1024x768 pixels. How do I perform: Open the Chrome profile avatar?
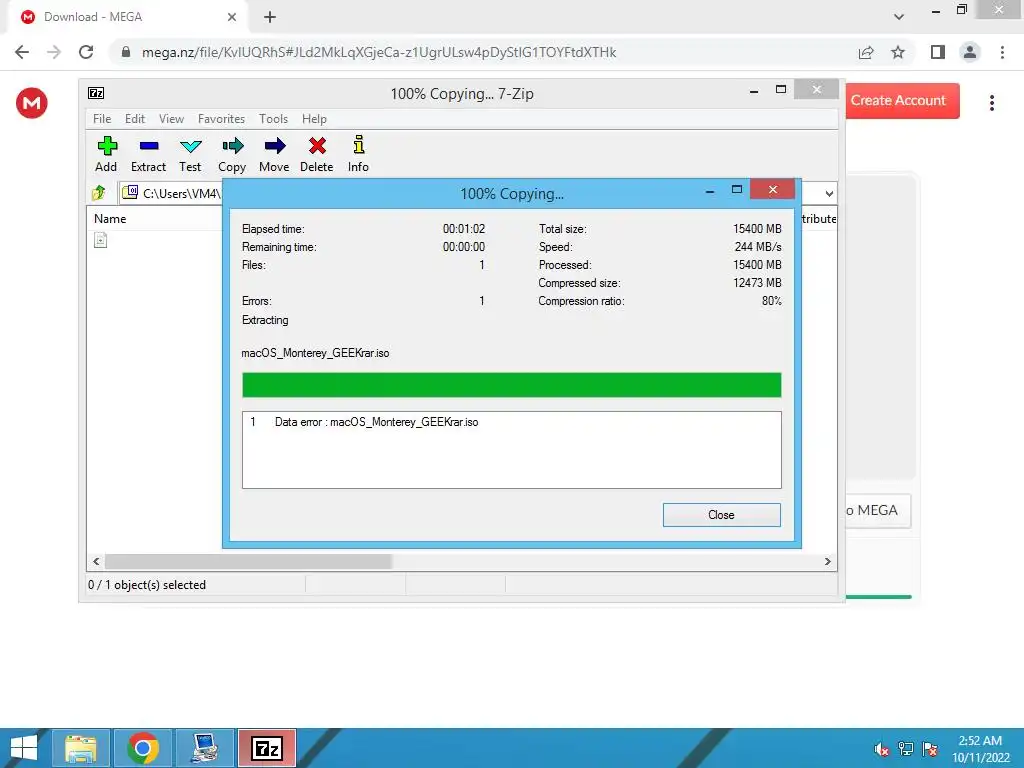(970, 52)
